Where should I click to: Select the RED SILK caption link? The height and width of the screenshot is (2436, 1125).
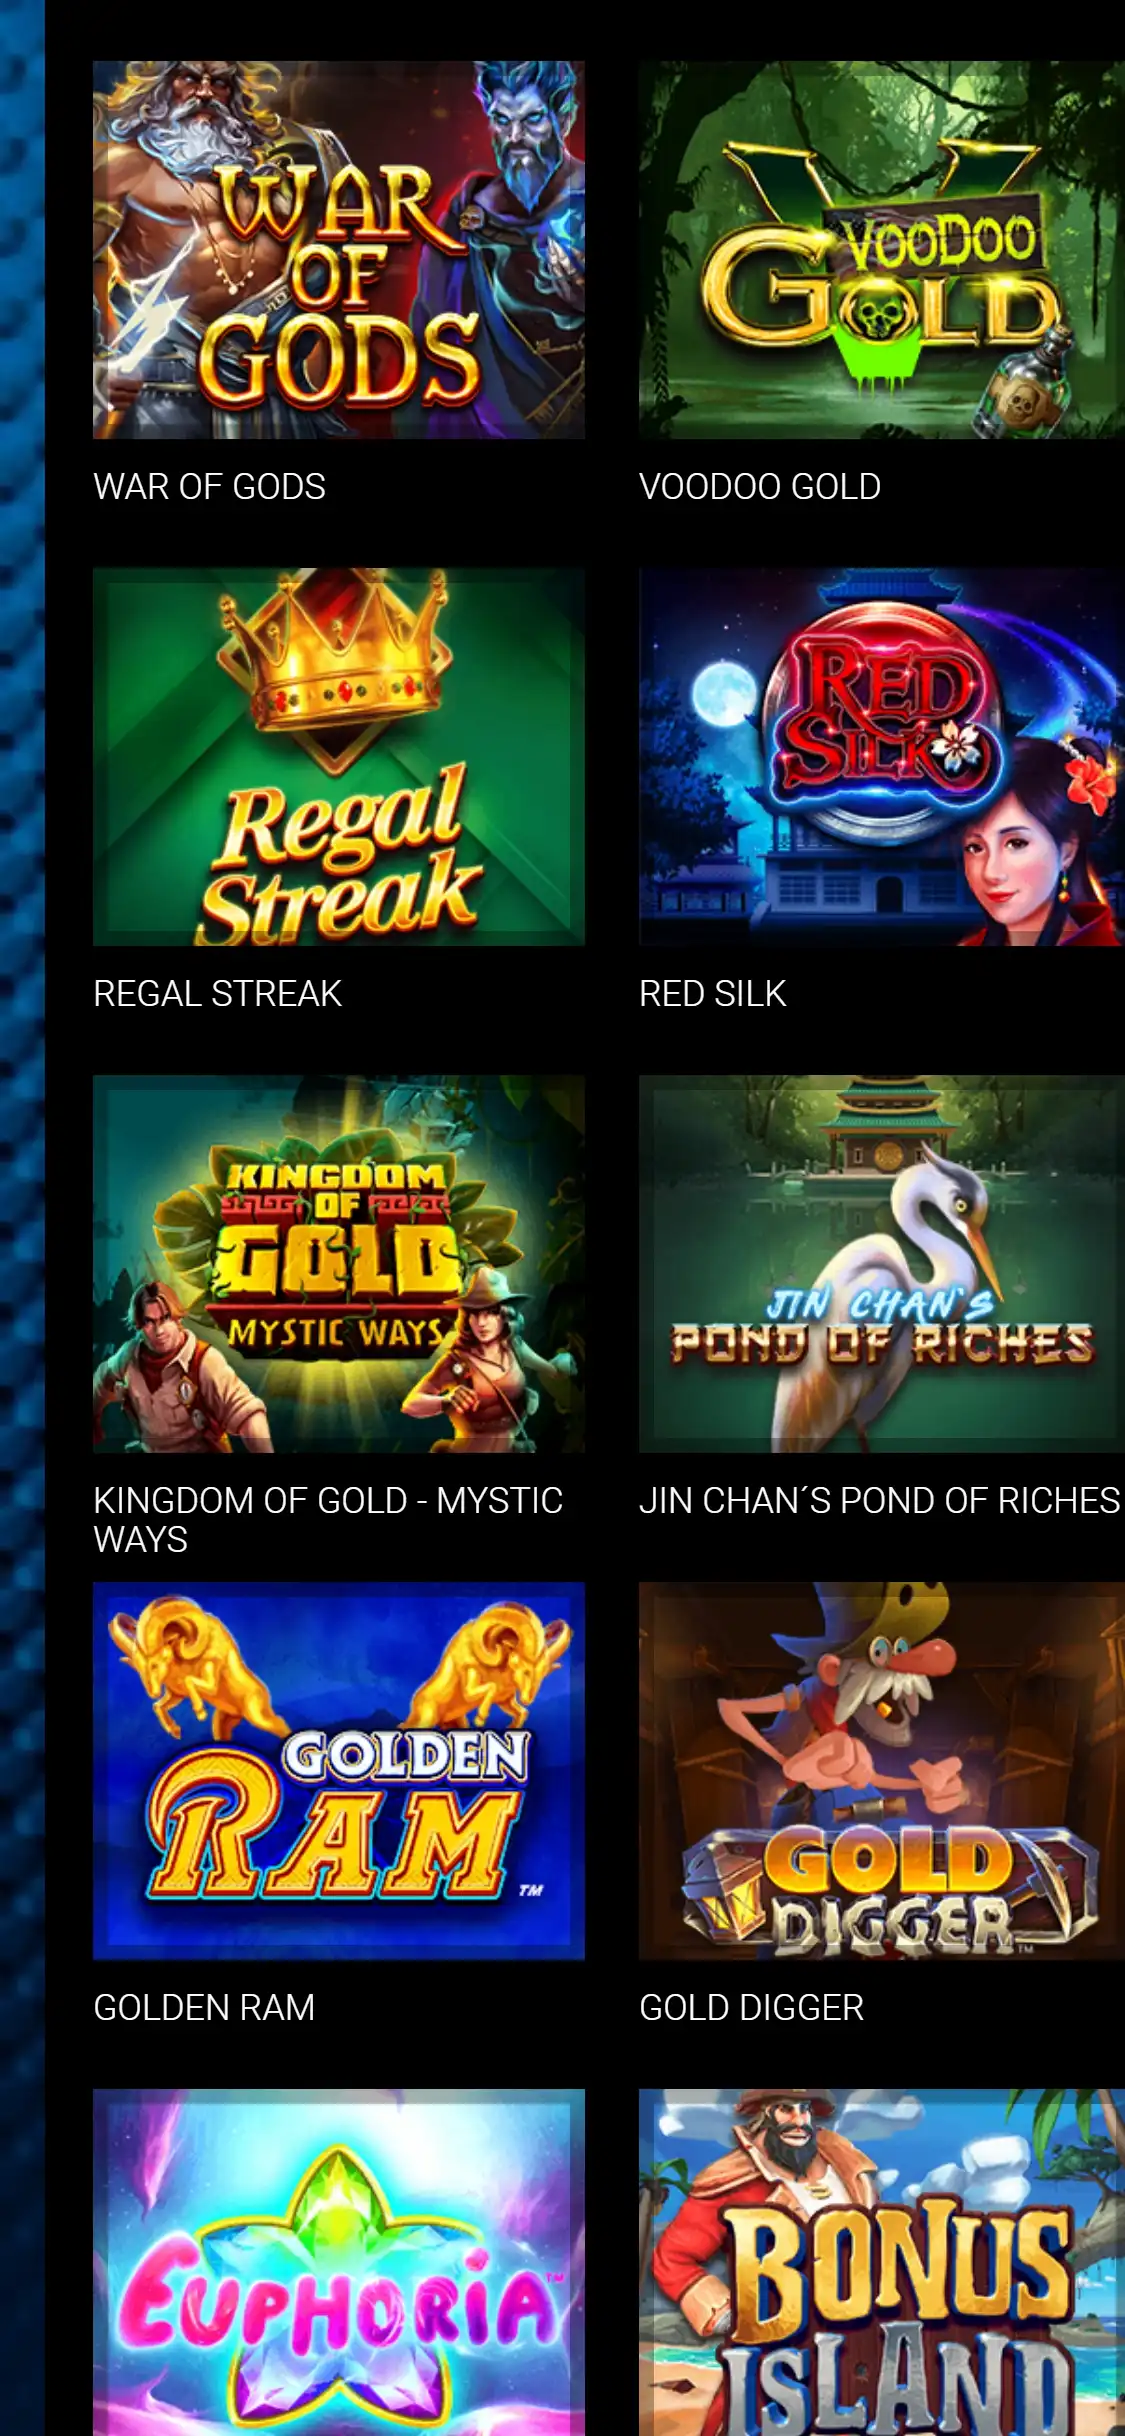(712, 994)
